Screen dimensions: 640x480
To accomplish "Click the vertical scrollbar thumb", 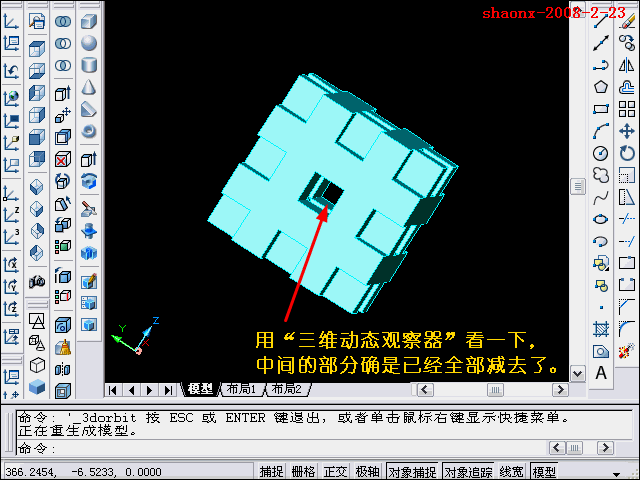I will [x=578, y=187].
